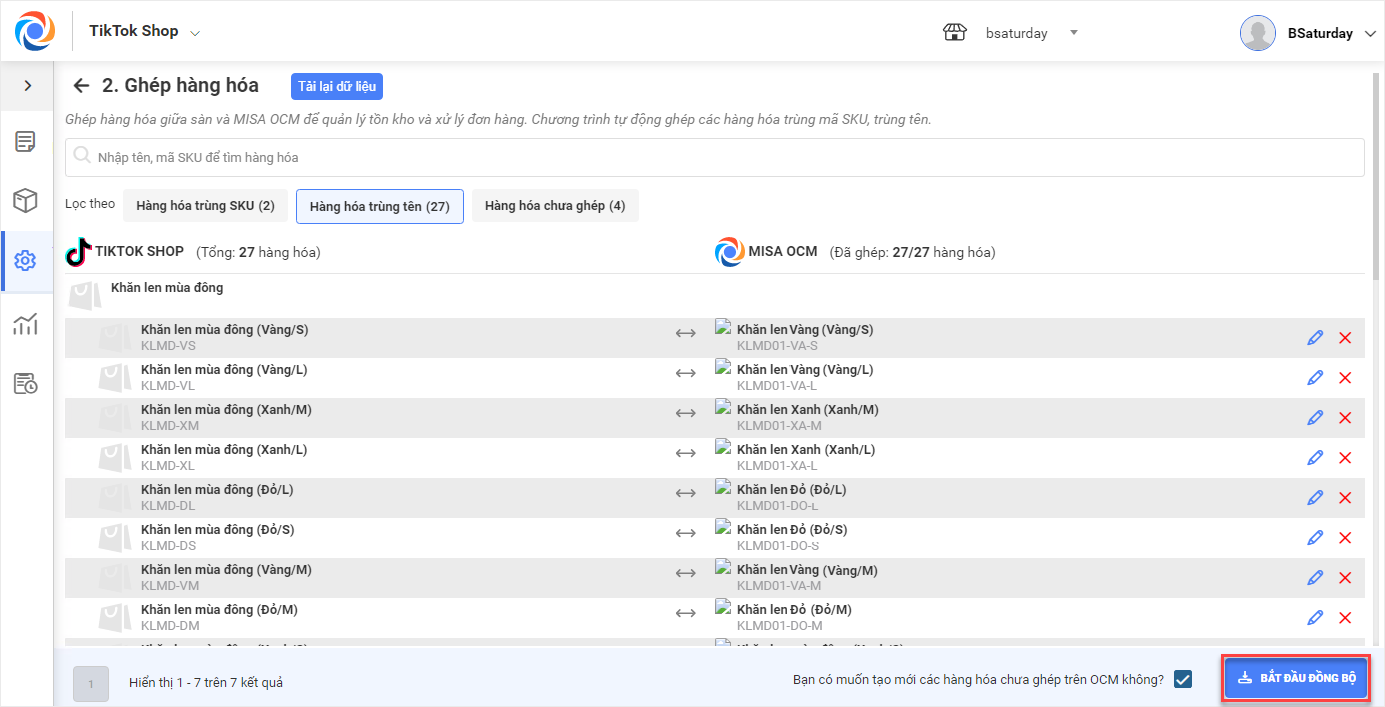The height and width of the screenshot is (707, 1385).
Task: Uncheck create new unmatched products checkbox
Action: click(x=1183, y=679)
